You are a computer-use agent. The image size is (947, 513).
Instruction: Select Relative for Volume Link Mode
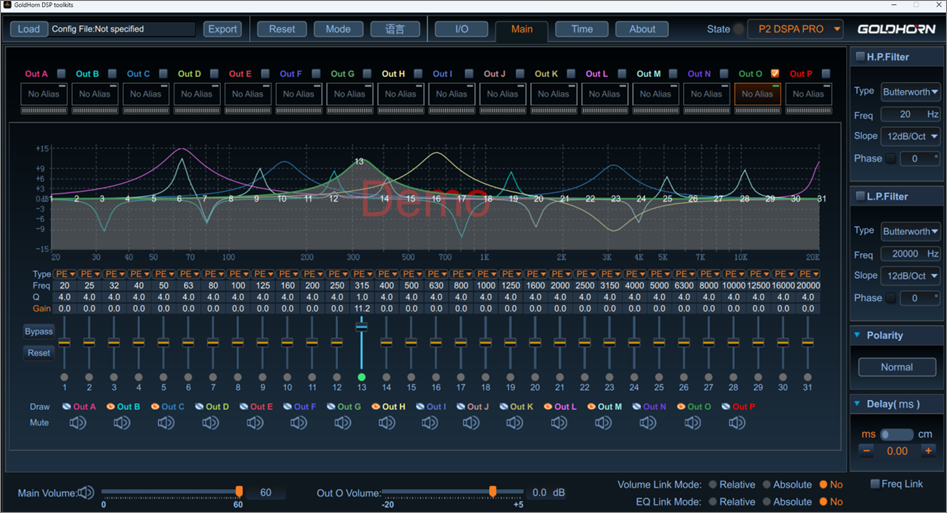pos(713,485)
